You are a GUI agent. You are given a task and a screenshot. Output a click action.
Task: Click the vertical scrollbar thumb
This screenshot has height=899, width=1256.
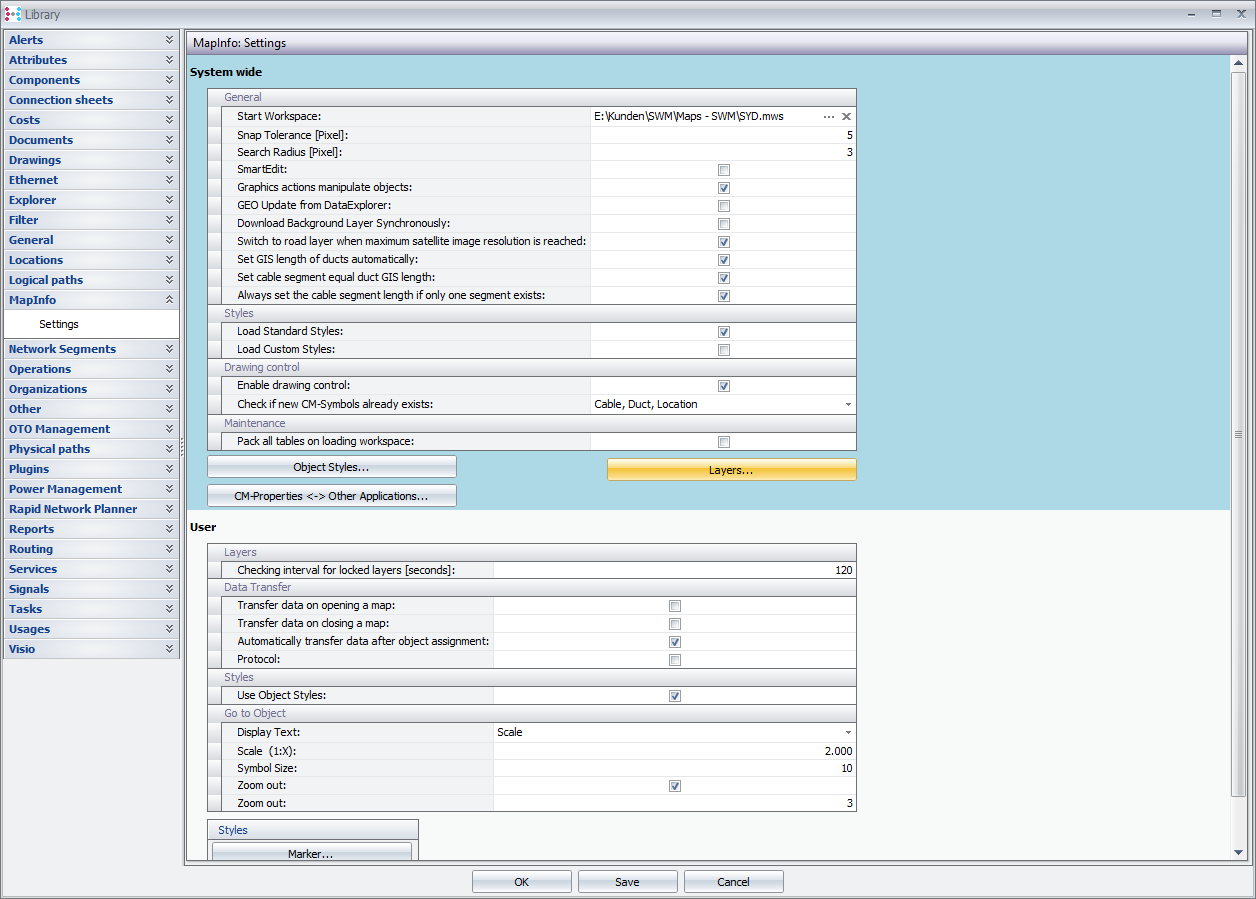pyautogui.click(x=1238, y=434)
